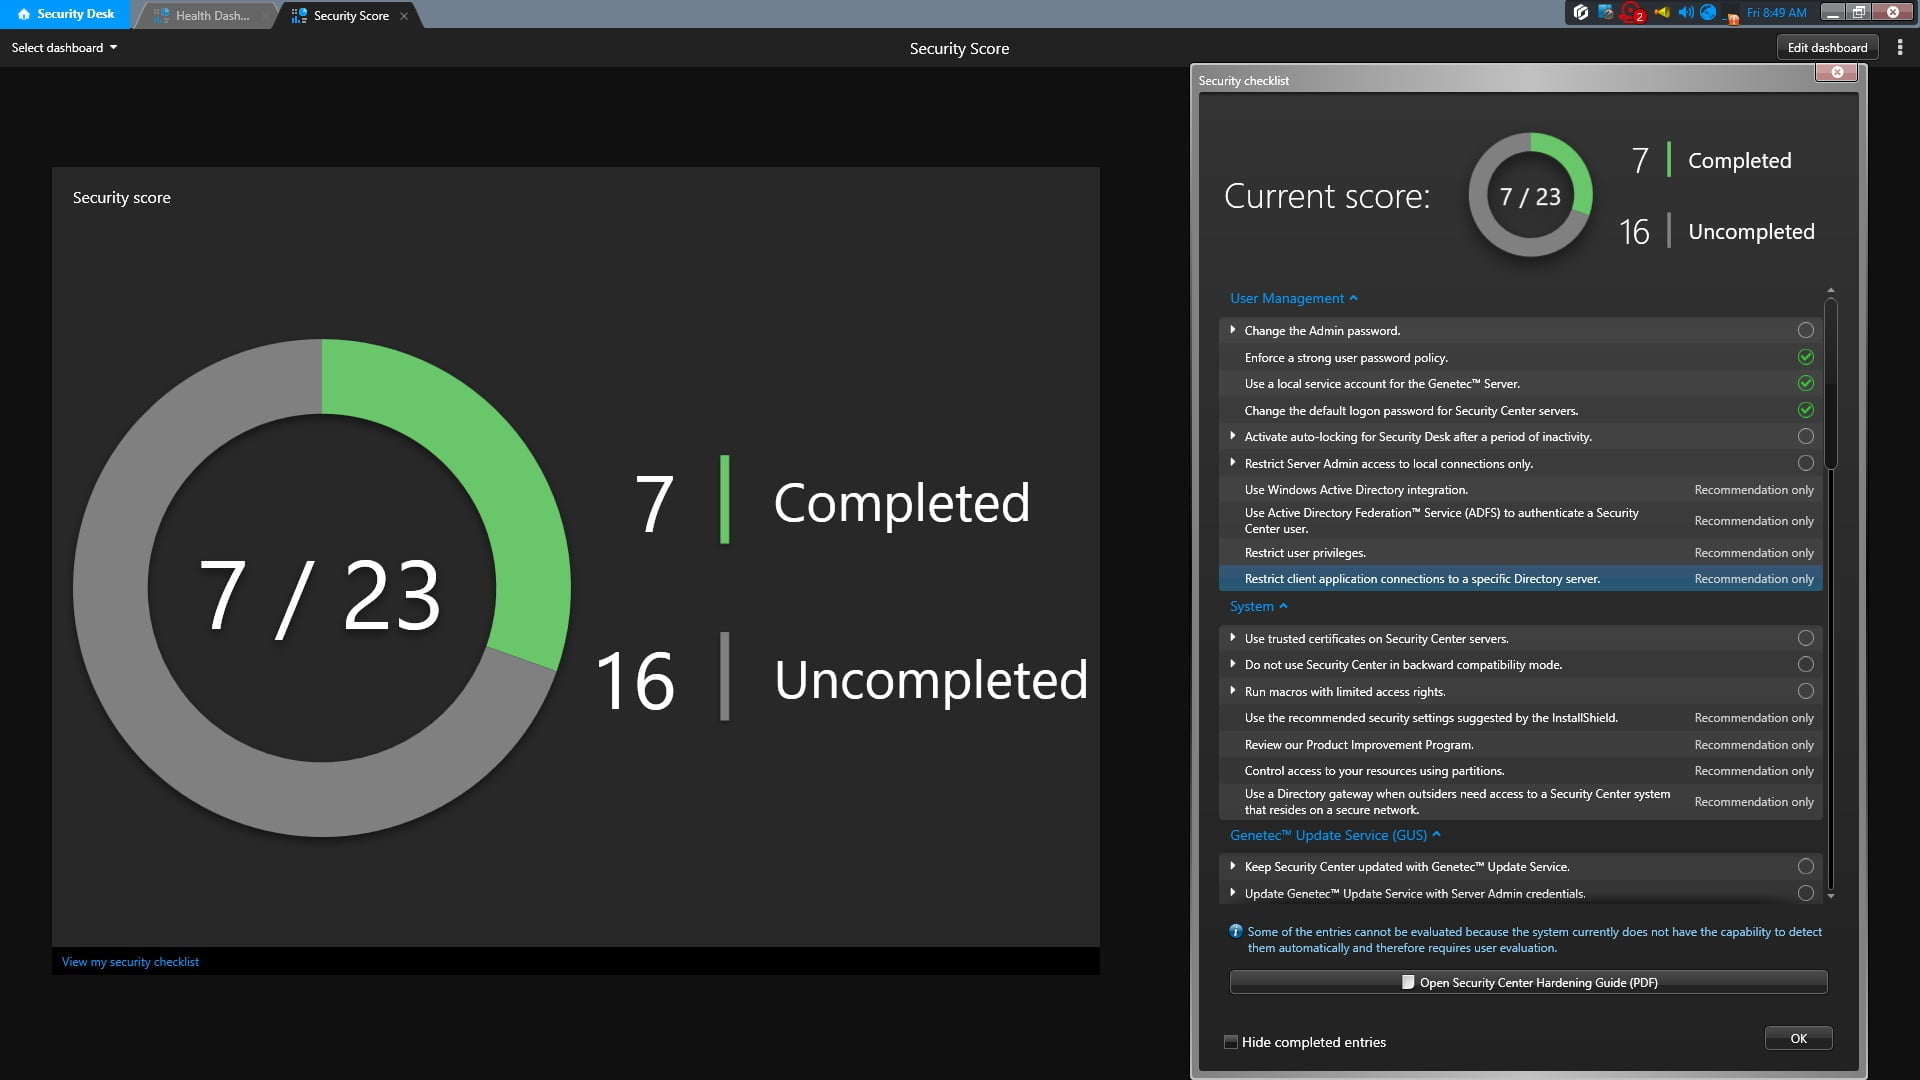Click the Genetec logo tray icon
The height and width of the screenshot is (1080, 1920).
(x=1580, y=13)
